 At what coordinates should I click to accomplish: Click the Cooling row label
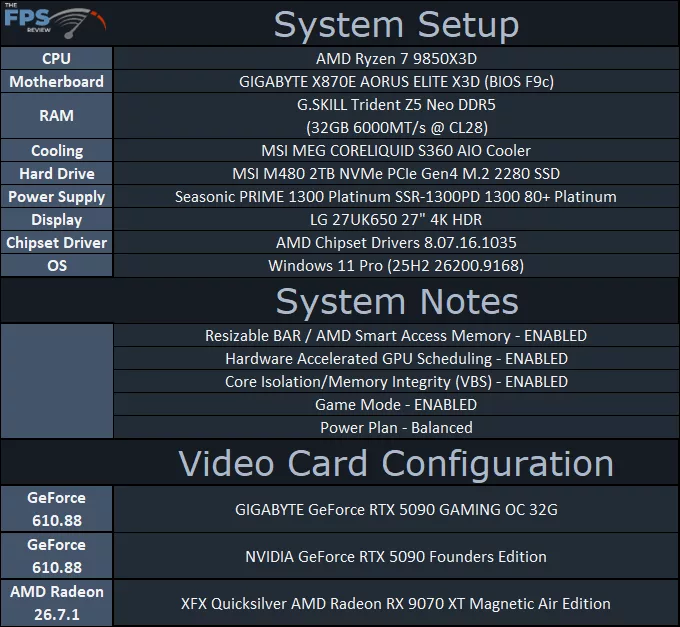coord(56,150)
